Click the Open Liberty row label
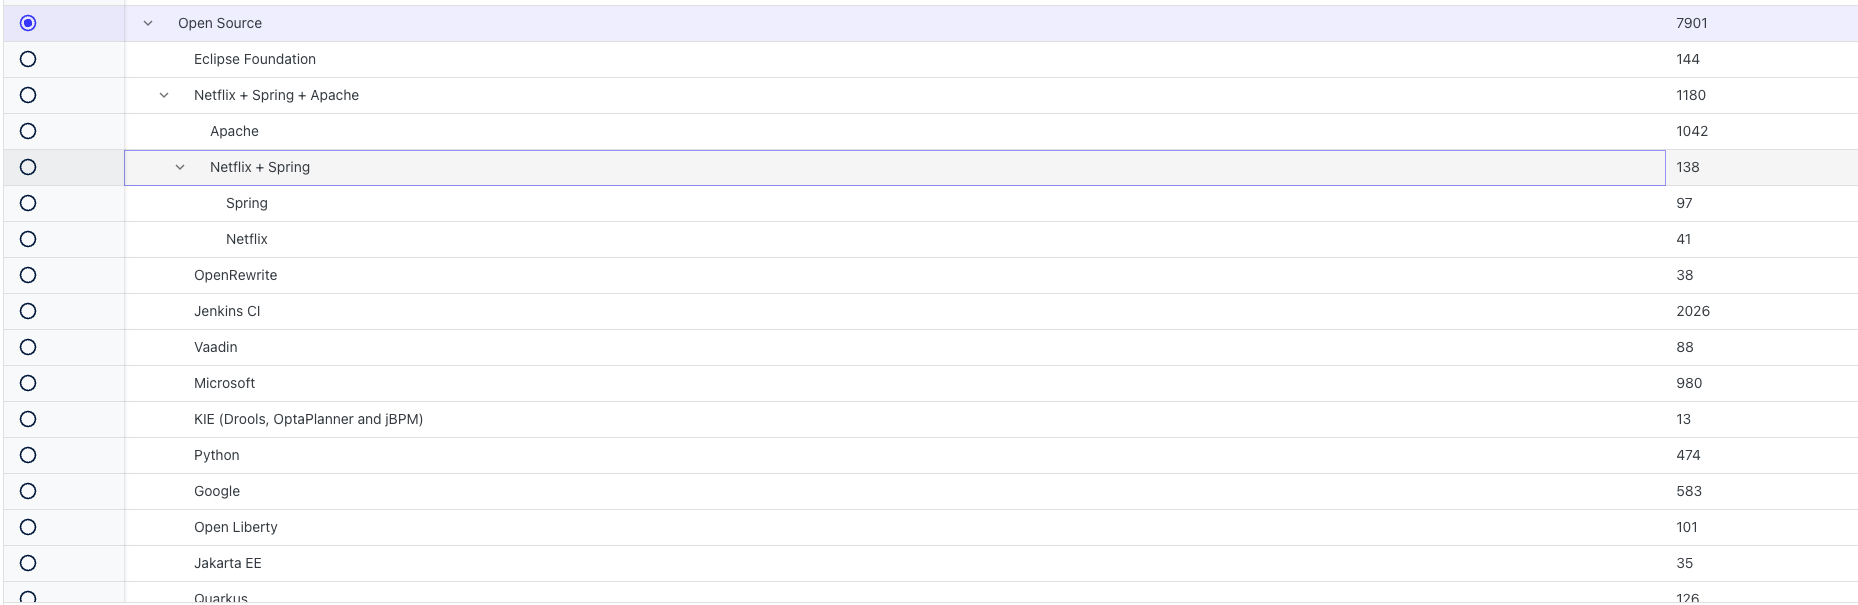The height and width of the screenshot is (605, 1858). coord(236,527)
